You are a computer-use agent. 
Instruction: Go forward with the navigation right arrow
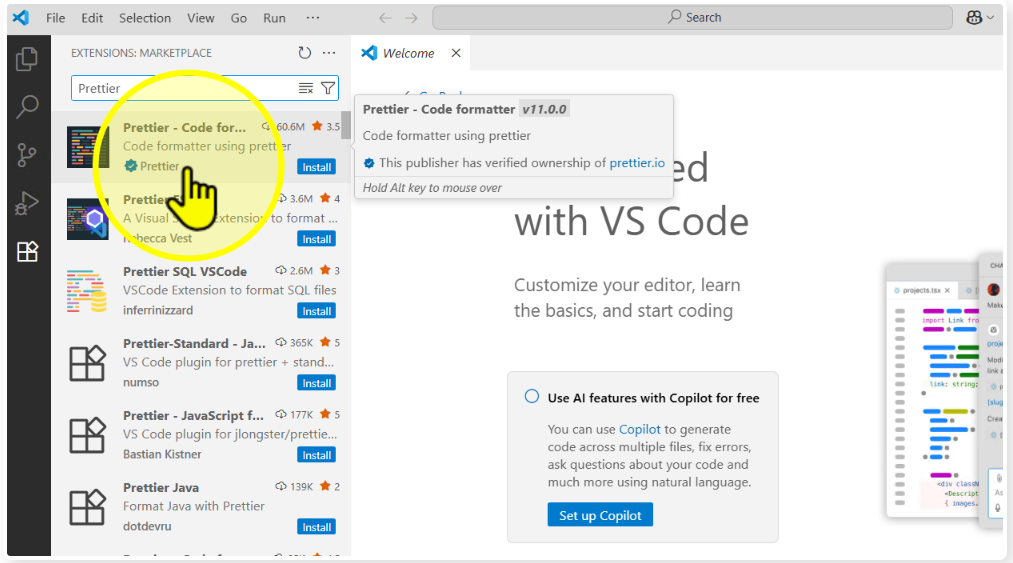click(x=412, y=18)
